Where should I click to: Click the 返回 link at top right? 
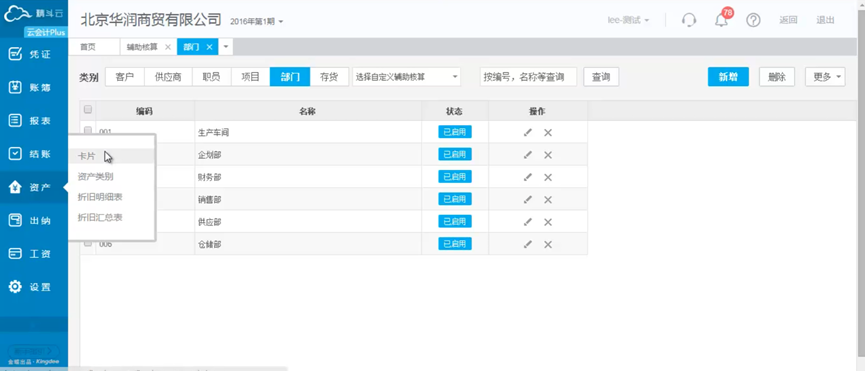coord(788,20)
